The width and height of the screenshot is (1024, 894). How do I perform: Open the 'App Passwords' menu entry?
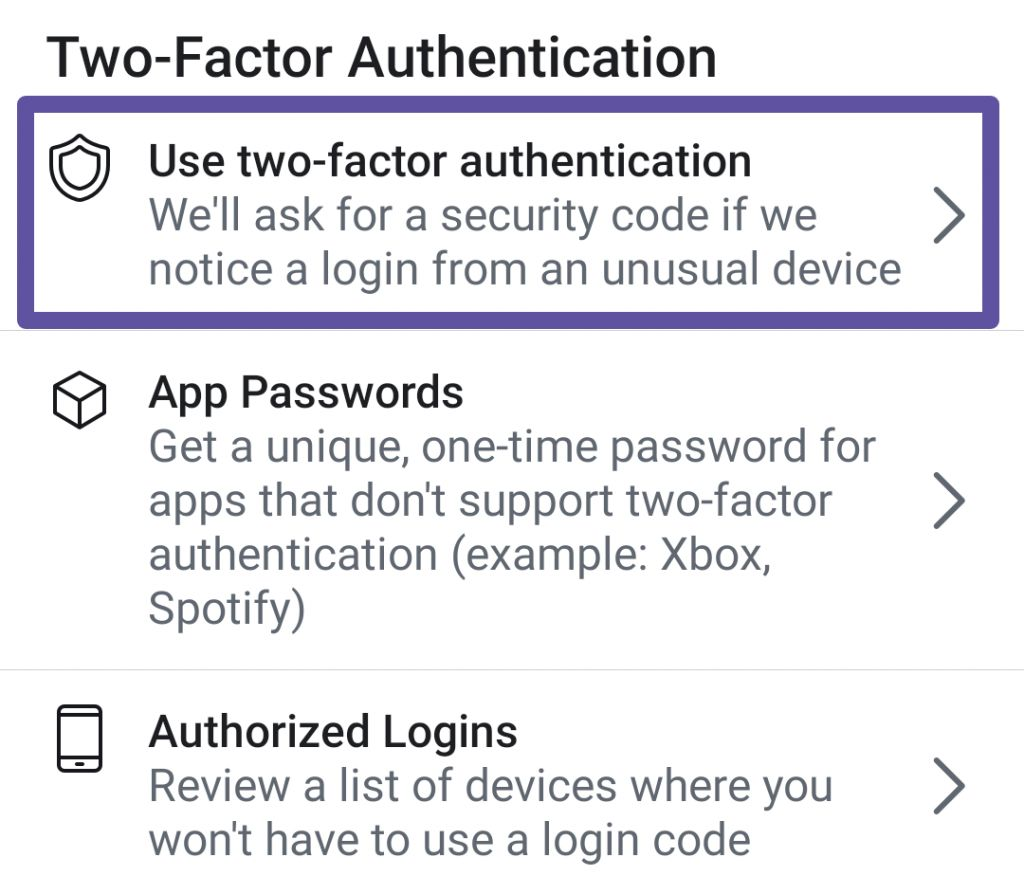[x=306, y=393]
